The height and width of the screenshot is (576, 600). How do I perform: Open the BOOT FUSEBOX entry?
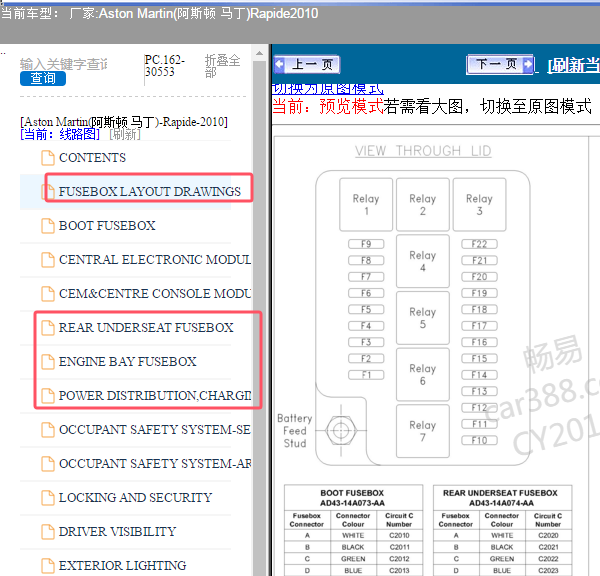(x=107, y=225)
